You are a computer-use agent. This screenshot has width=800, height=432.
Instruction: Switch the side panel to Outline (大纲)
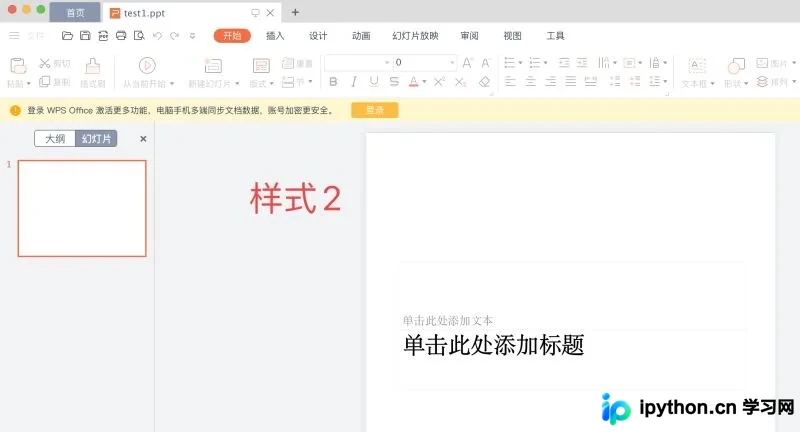coord(55,139)
